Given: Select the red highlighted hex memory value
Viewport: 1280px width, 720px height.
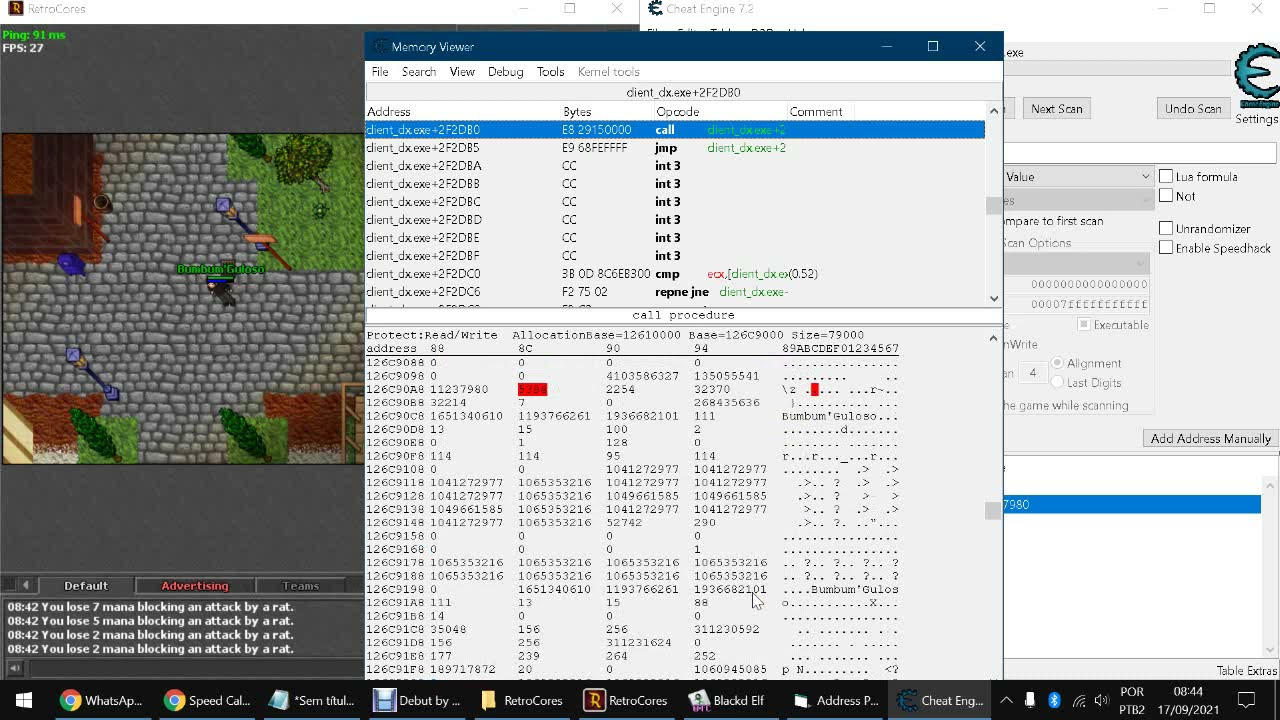Looking at the screenshot, I should (532, 389).
